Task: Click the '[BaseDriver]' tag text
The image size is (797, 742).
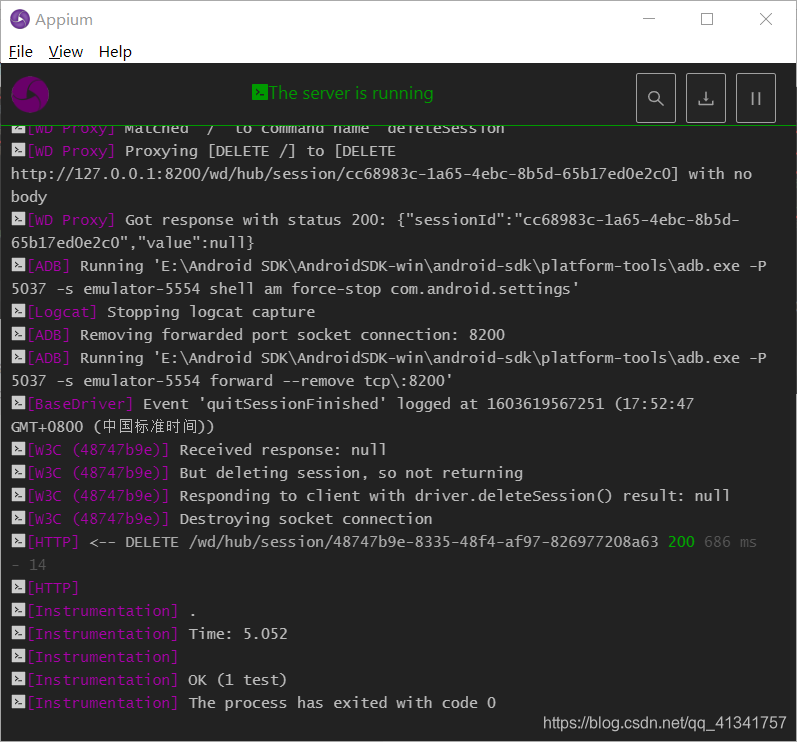Action: point(80,404)
